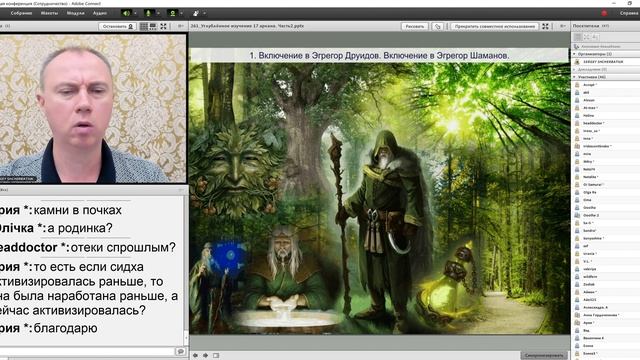Open the Собрание menu

click(21, 13)
